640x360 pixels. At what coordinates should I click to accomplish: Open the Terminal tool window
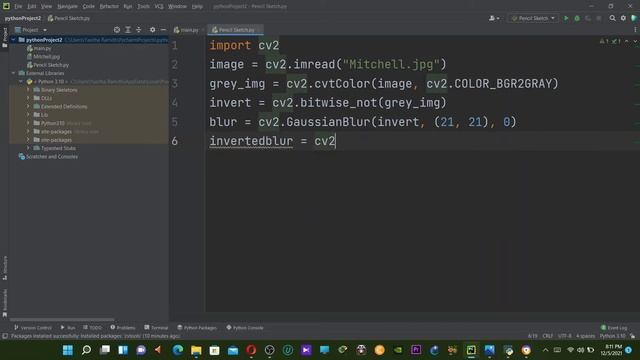156,327
